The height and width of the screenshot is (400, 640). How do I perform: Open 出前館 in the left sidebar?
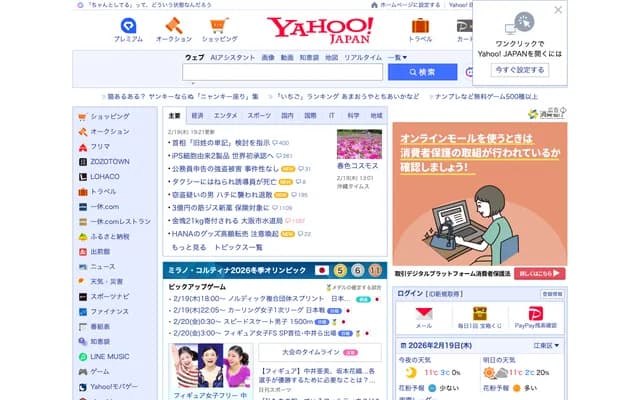click(x=100, y=252)
